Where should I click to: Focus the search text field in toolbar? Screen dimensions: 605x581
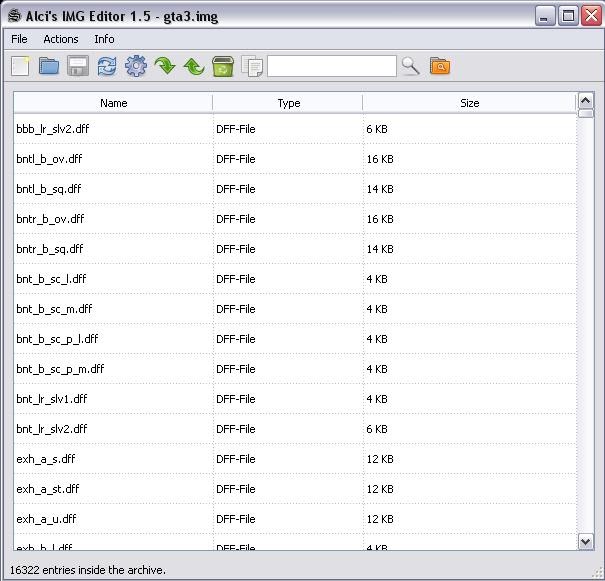click(332, 66)
